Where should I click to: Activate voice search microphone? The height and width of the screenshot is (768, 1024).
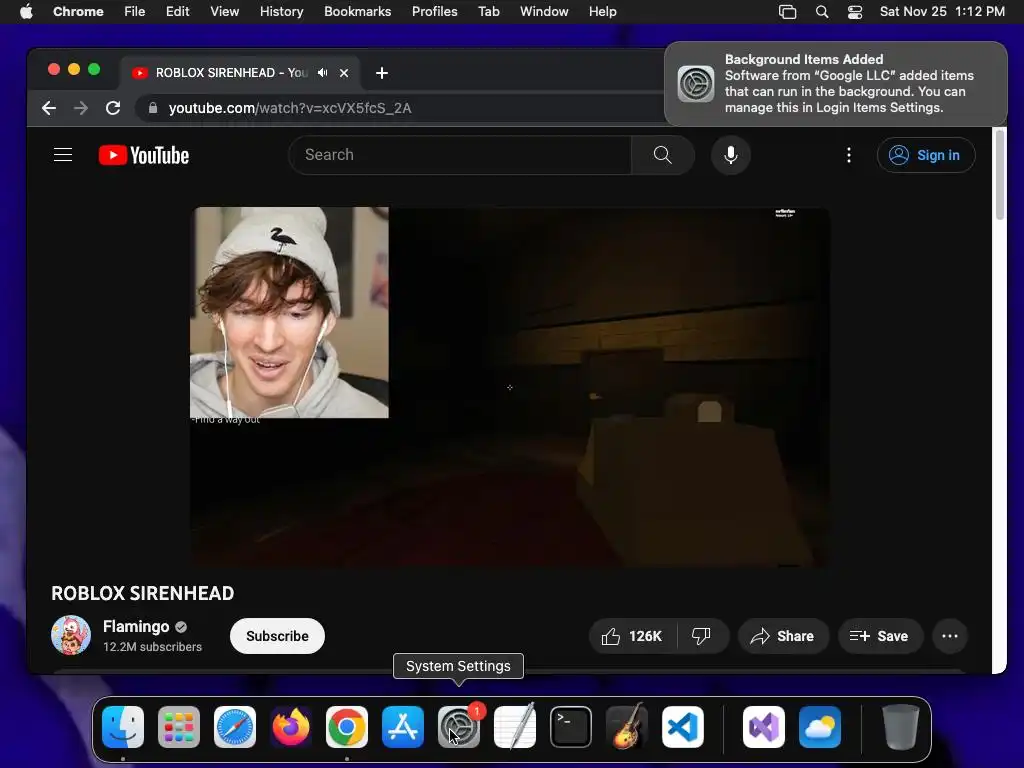coord(731,155)
